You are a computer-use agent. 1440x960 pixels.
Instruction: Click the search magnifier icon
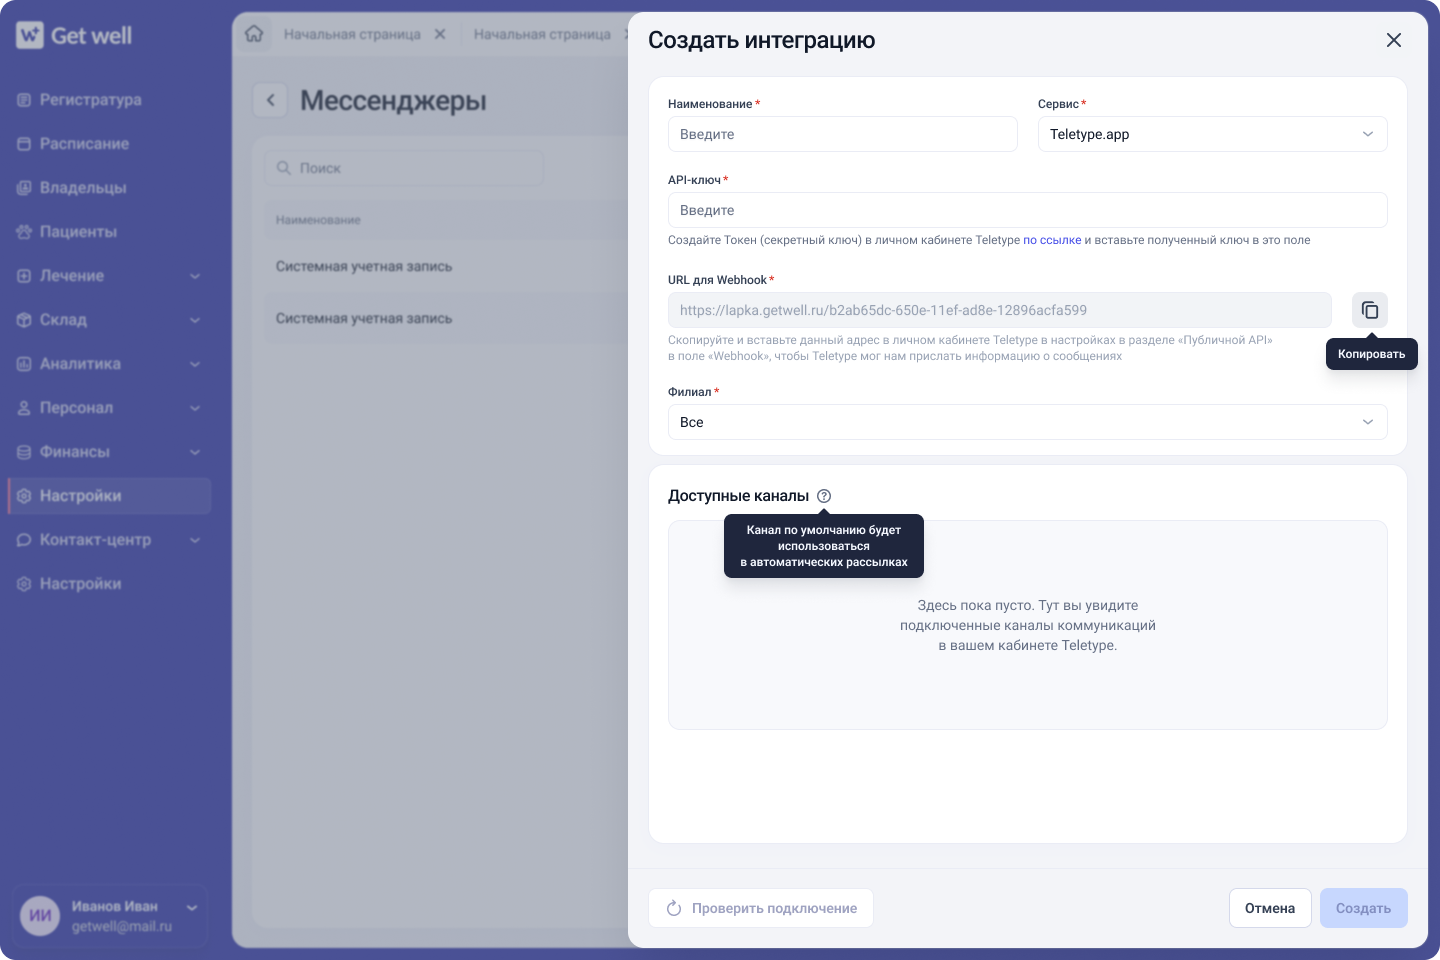pyautogui.click(x=284, y=168)
